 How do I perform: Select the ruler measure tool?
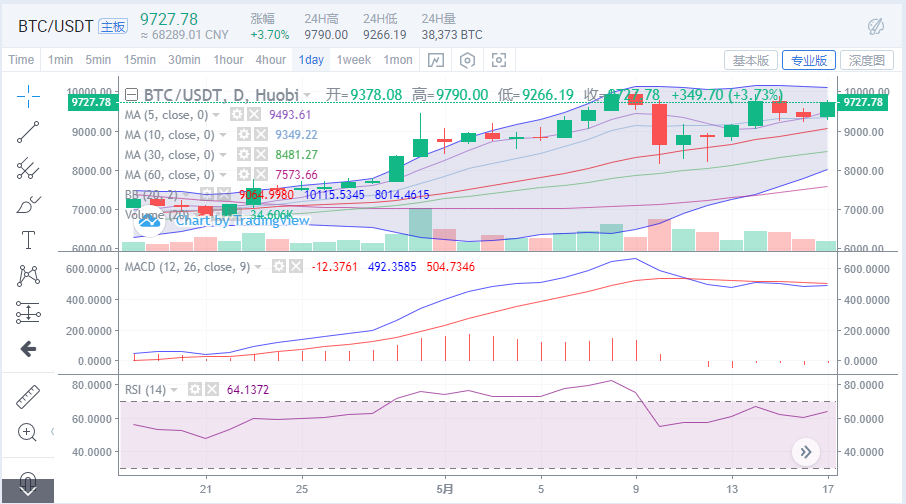click(x=28, y=397)
